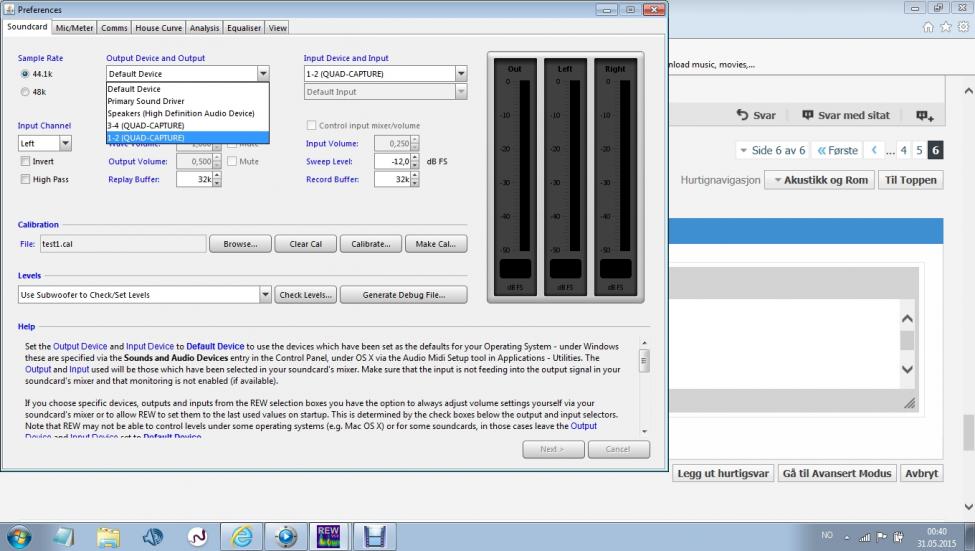Open the REW app in the taskbar
This screenshot has width=975, height=551.
click(x=328, y=536)
